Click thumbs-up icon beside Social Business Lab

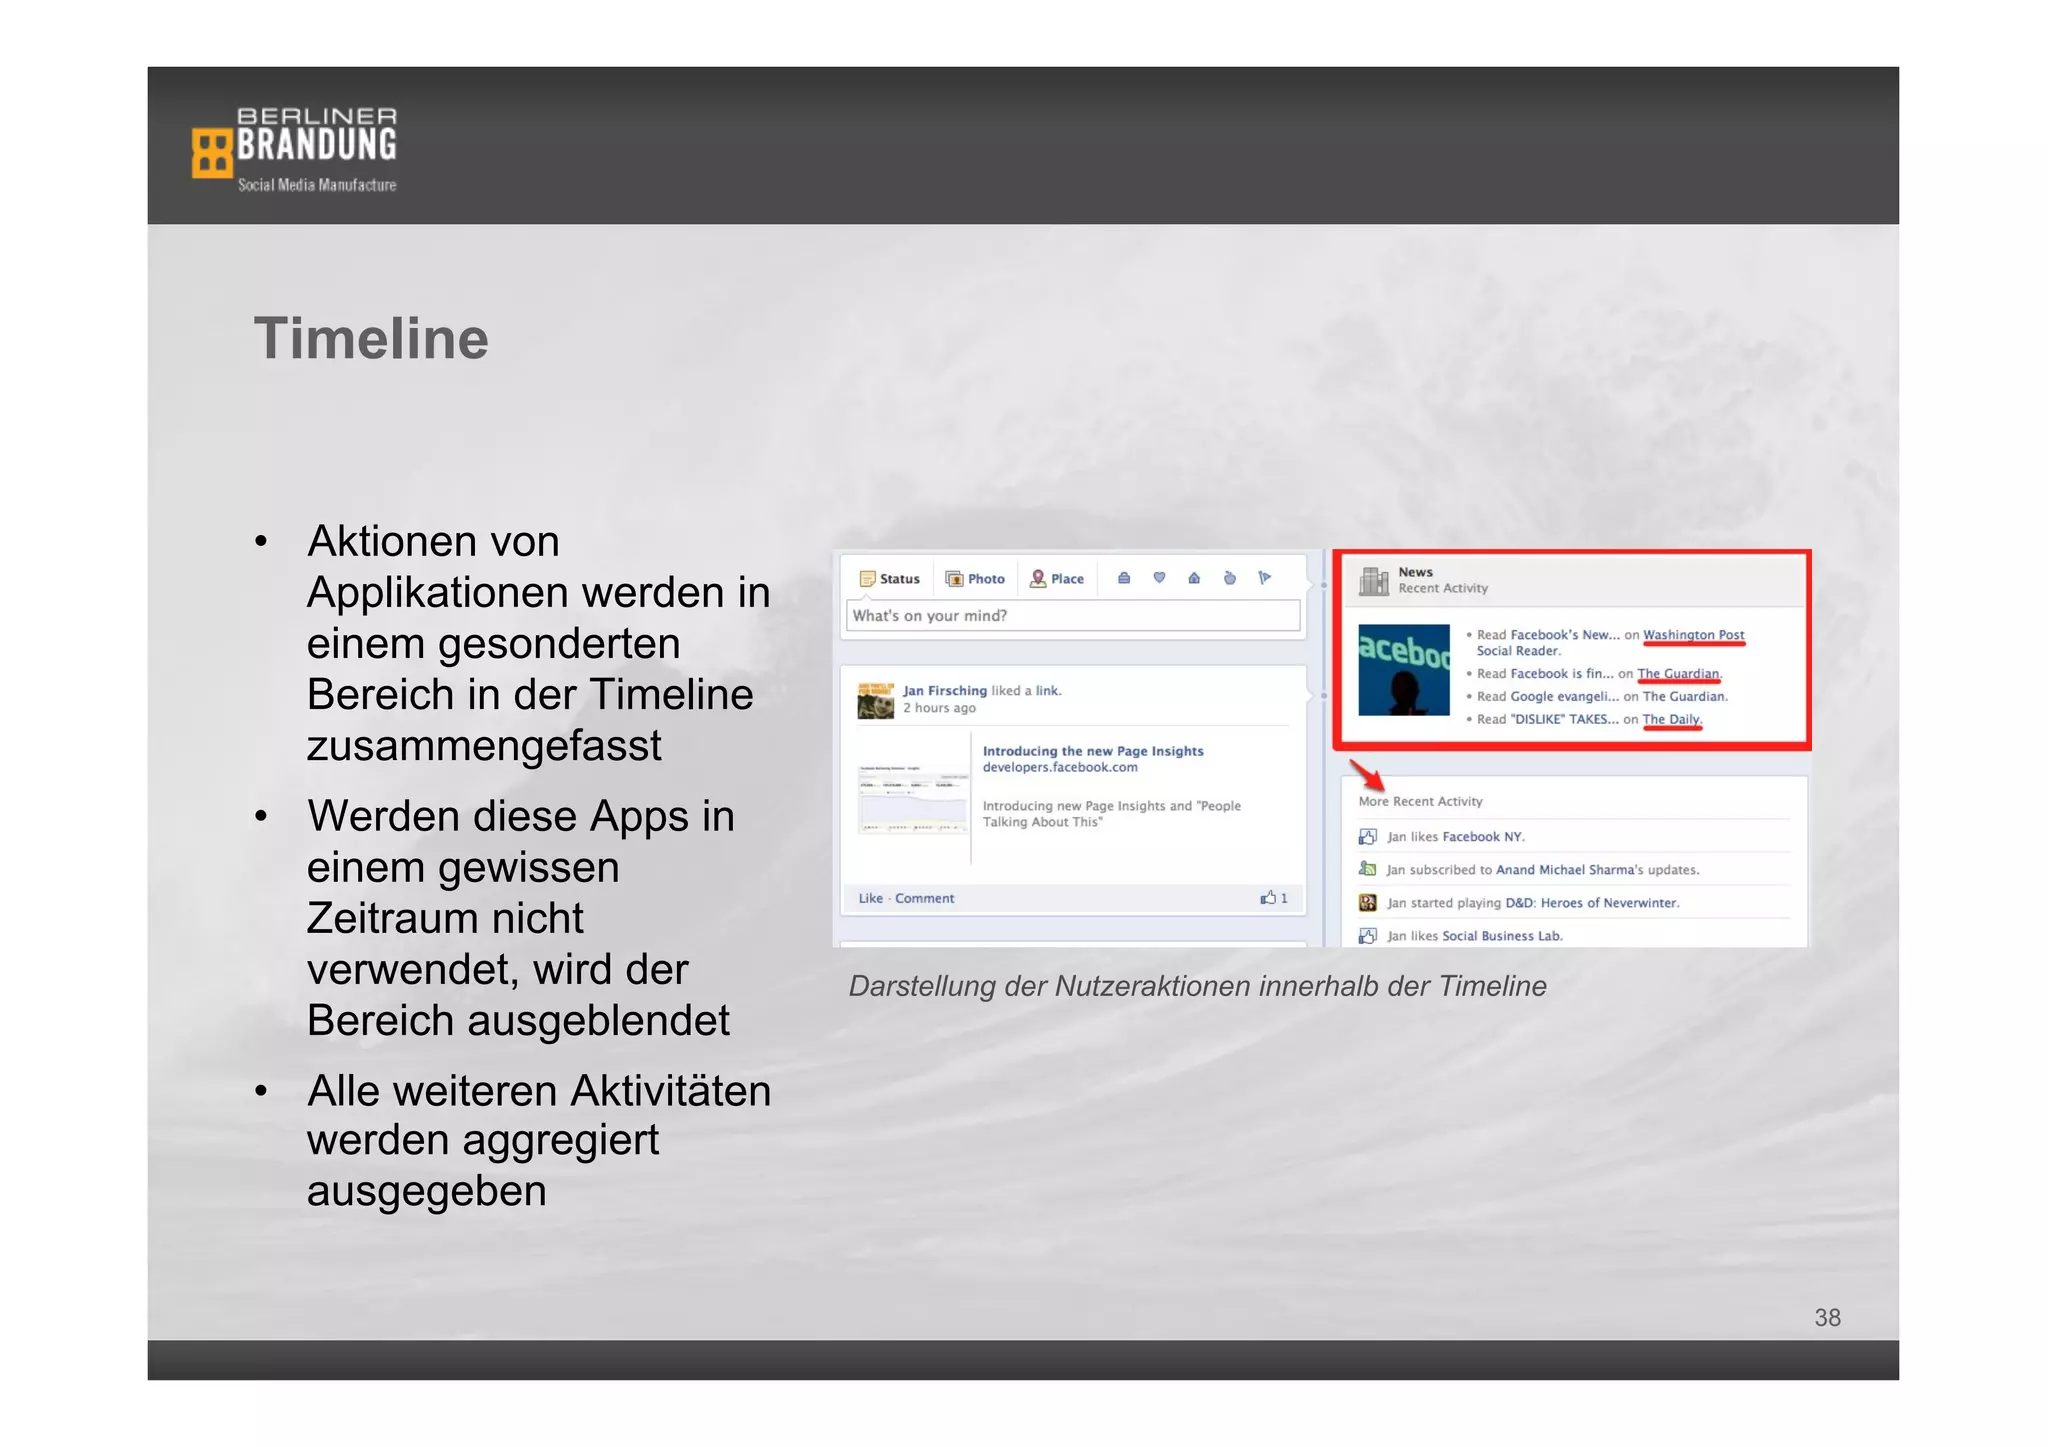pyautogui.click(x=1367, y=935)
